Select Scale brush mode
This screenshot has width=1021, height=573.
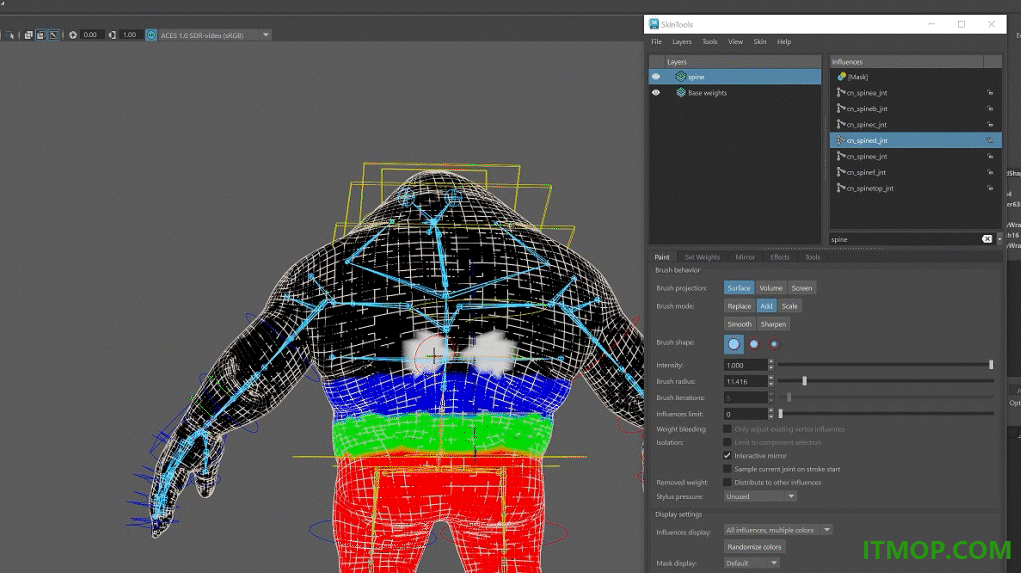pos(789,306)
